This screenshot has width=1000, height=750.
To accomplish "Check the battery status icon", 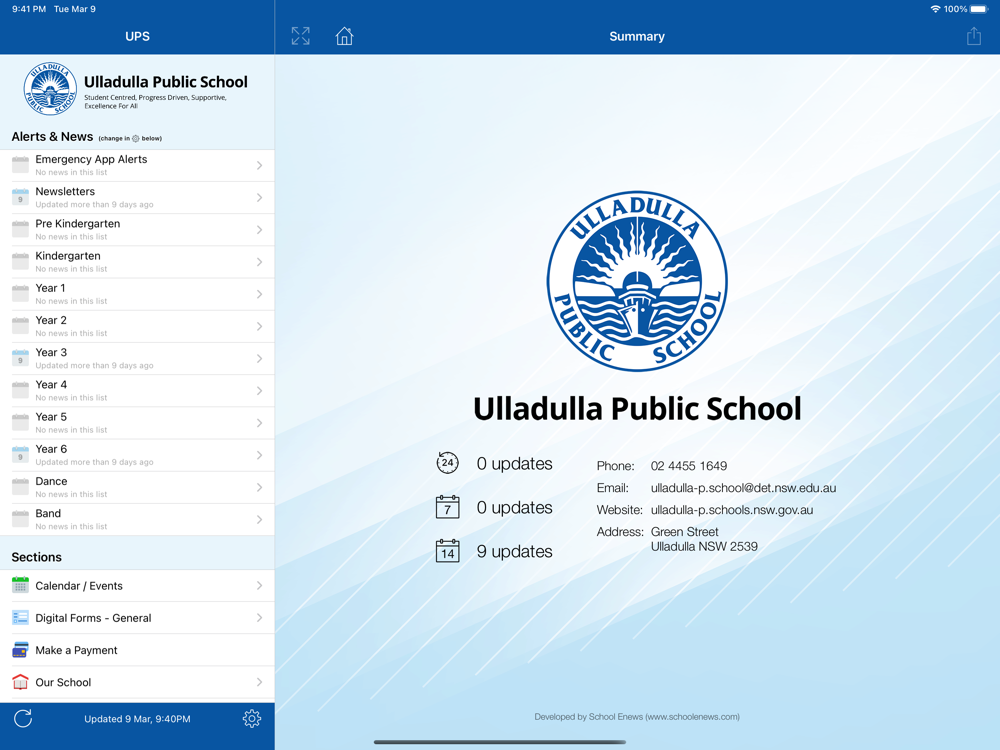I will pyautogui.click(x=979, y=9).
